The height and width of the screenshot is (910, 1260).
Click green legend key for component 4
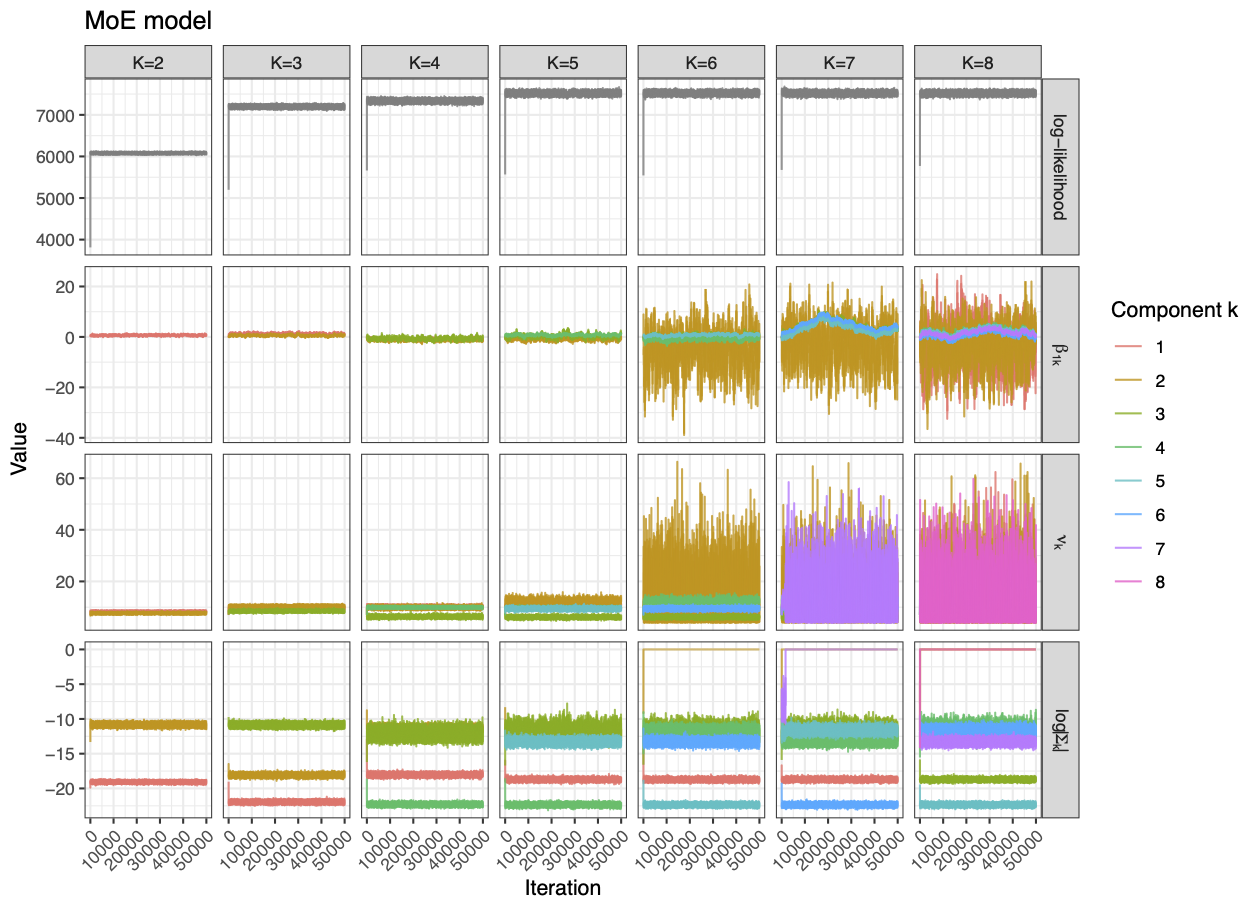[1128, 448]
